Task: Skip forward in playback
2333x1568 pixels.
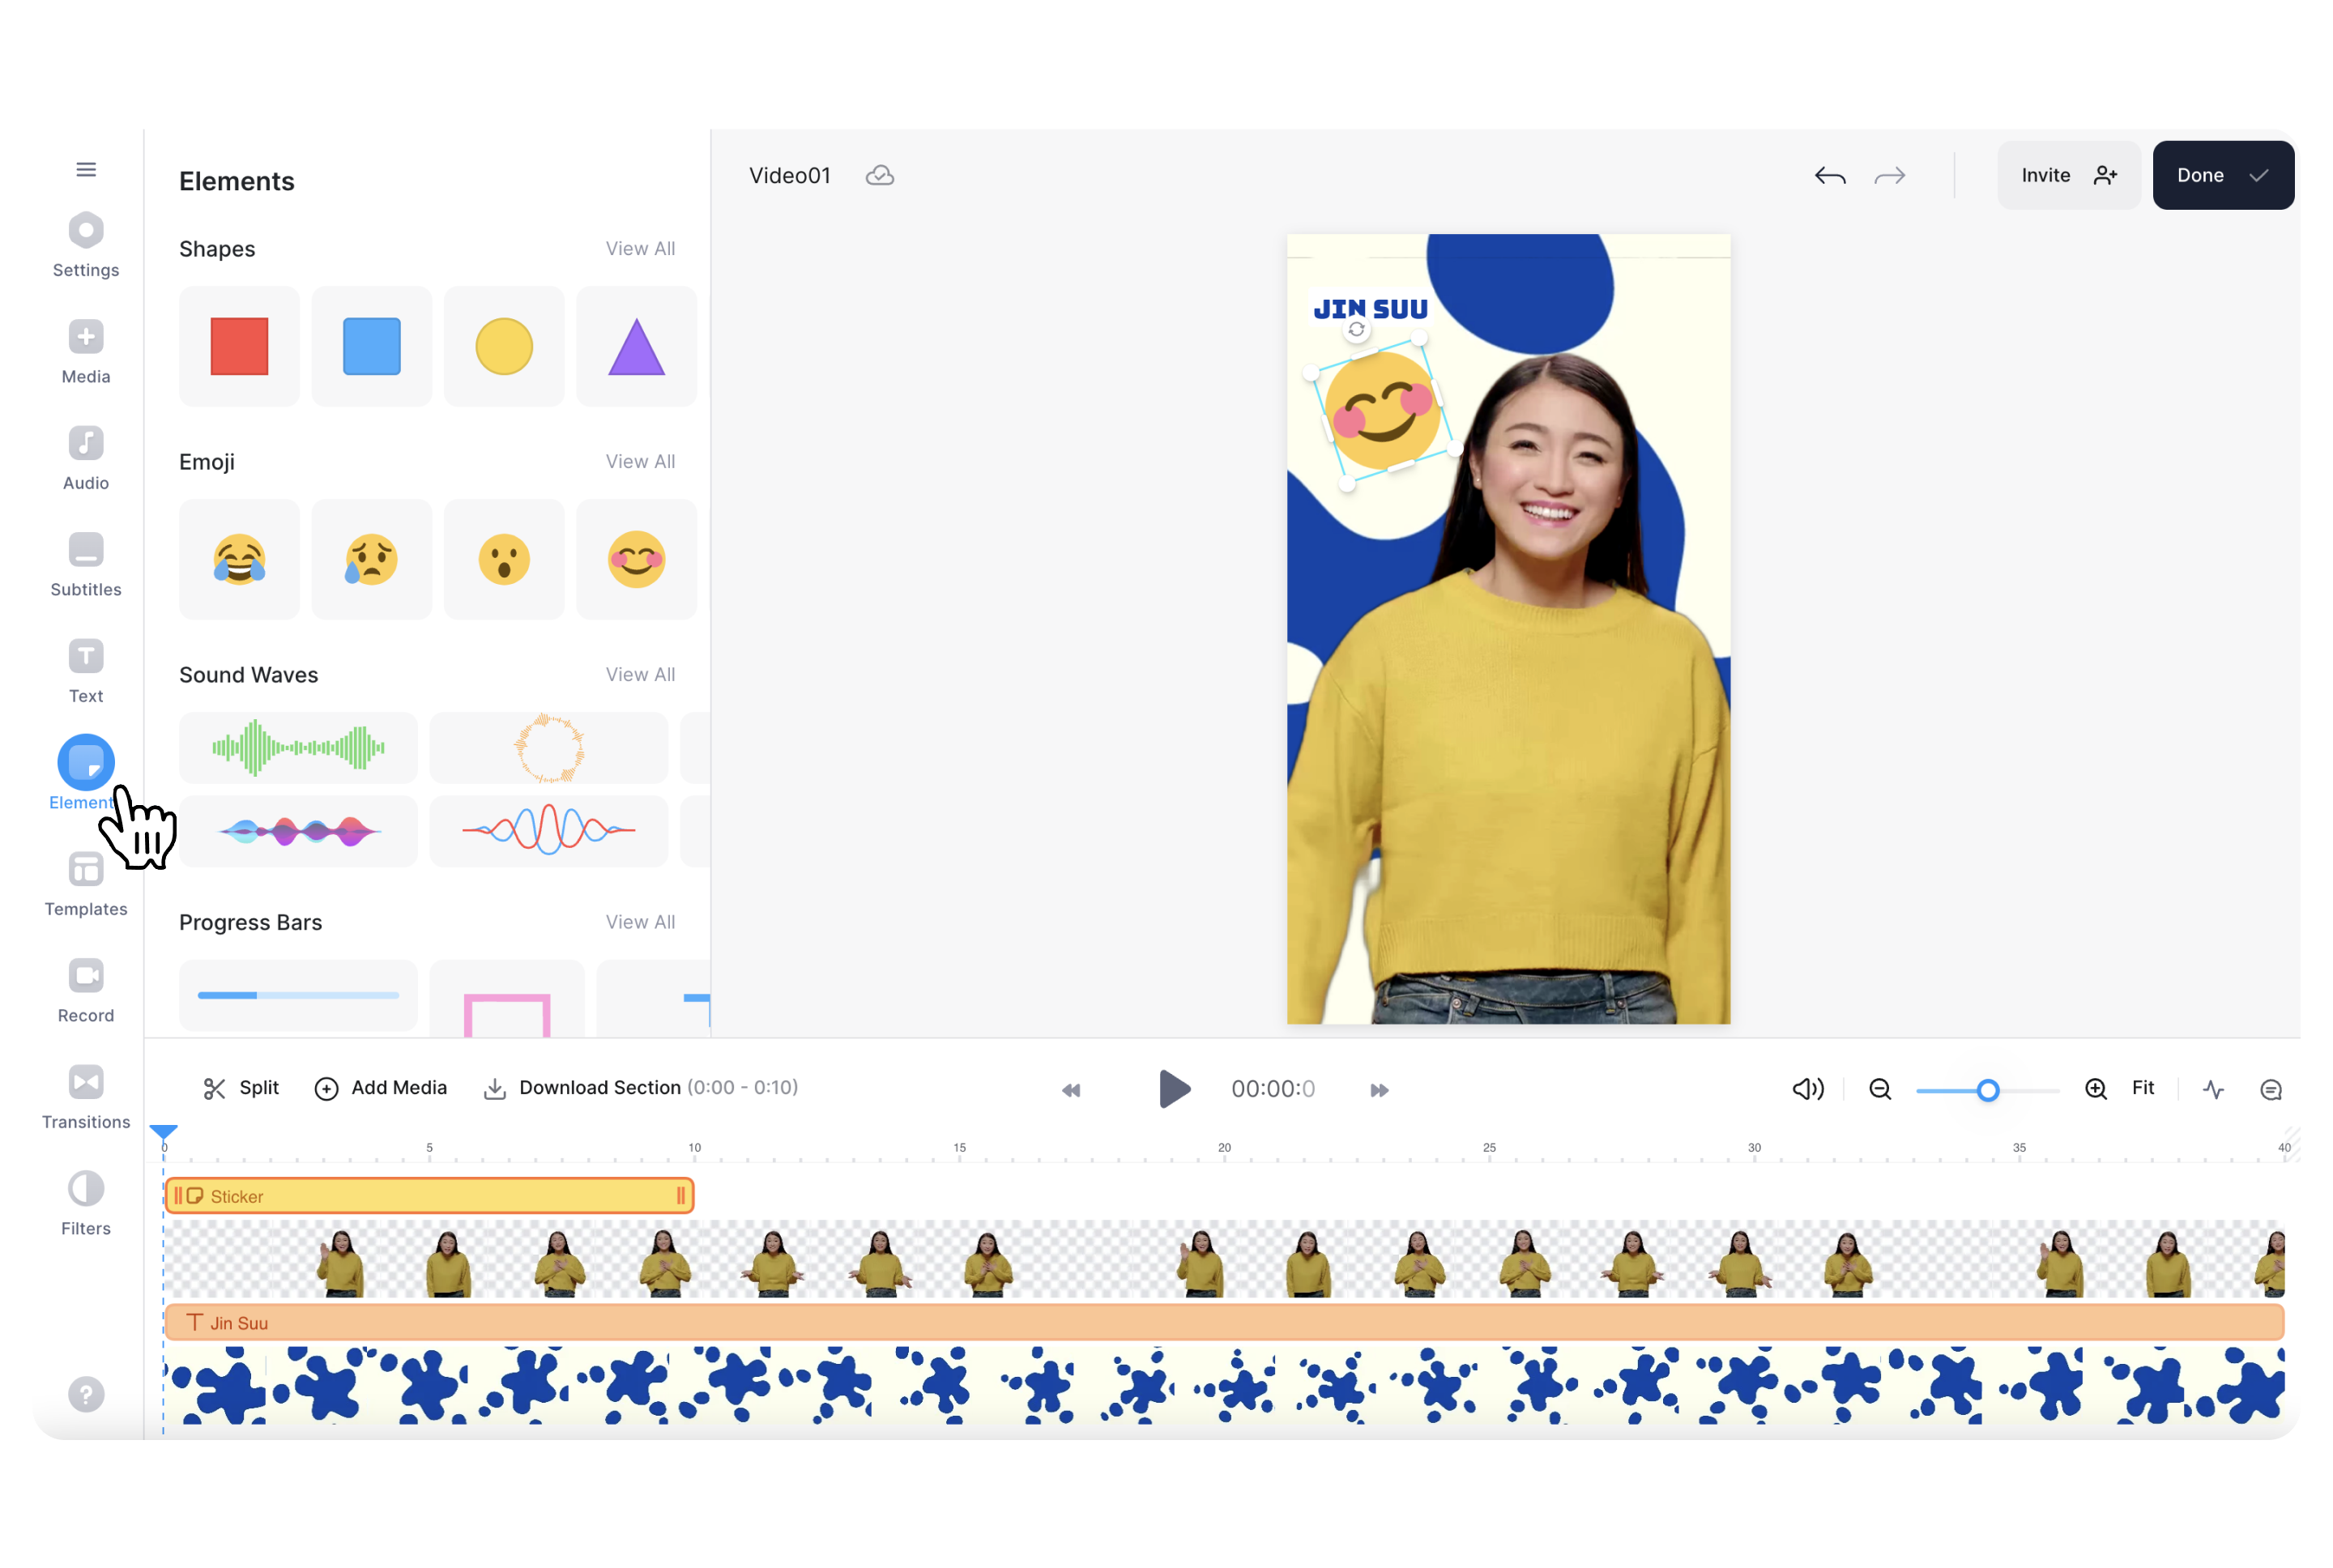Action: point(1379,1090)
